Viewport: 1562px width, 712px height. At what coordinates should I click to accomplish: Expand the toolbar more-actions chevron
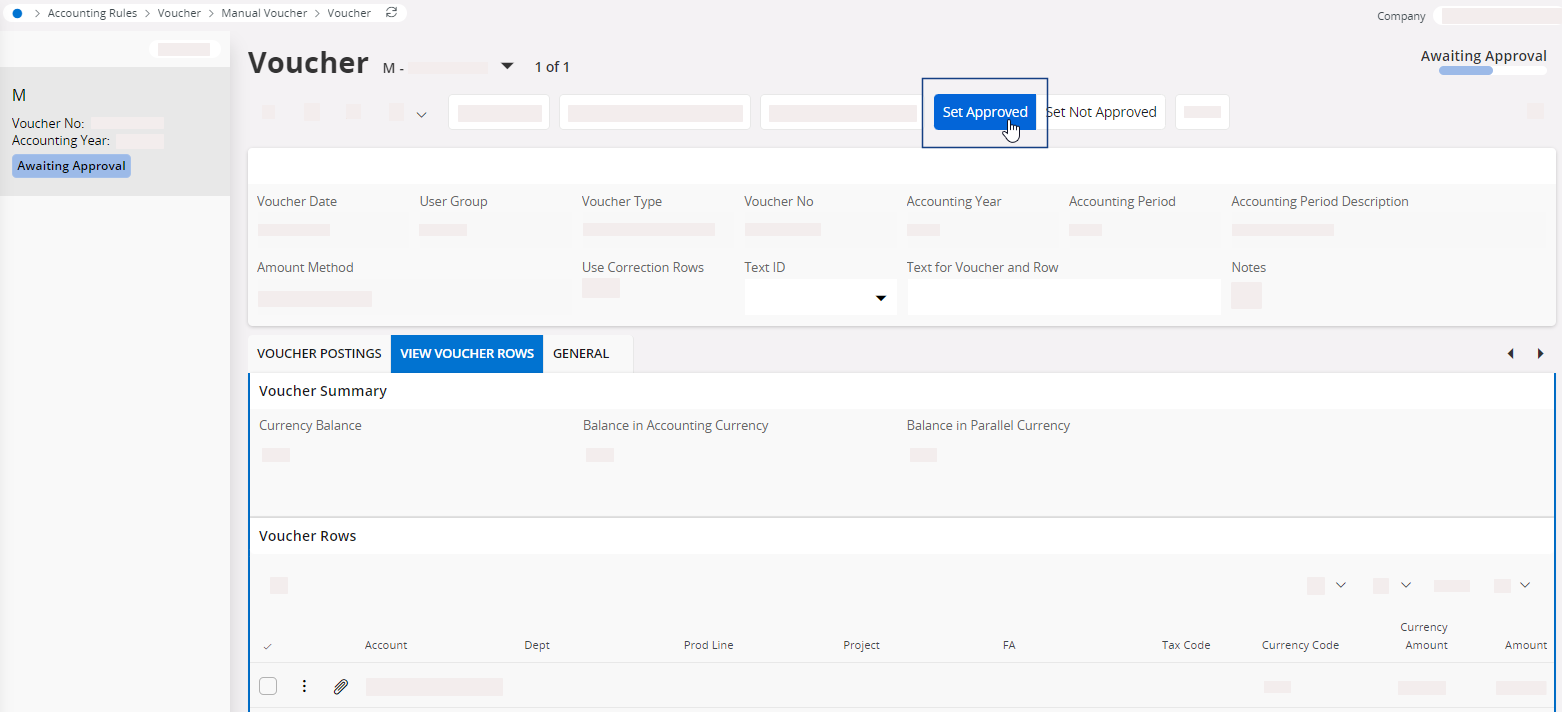pos(421,114)
